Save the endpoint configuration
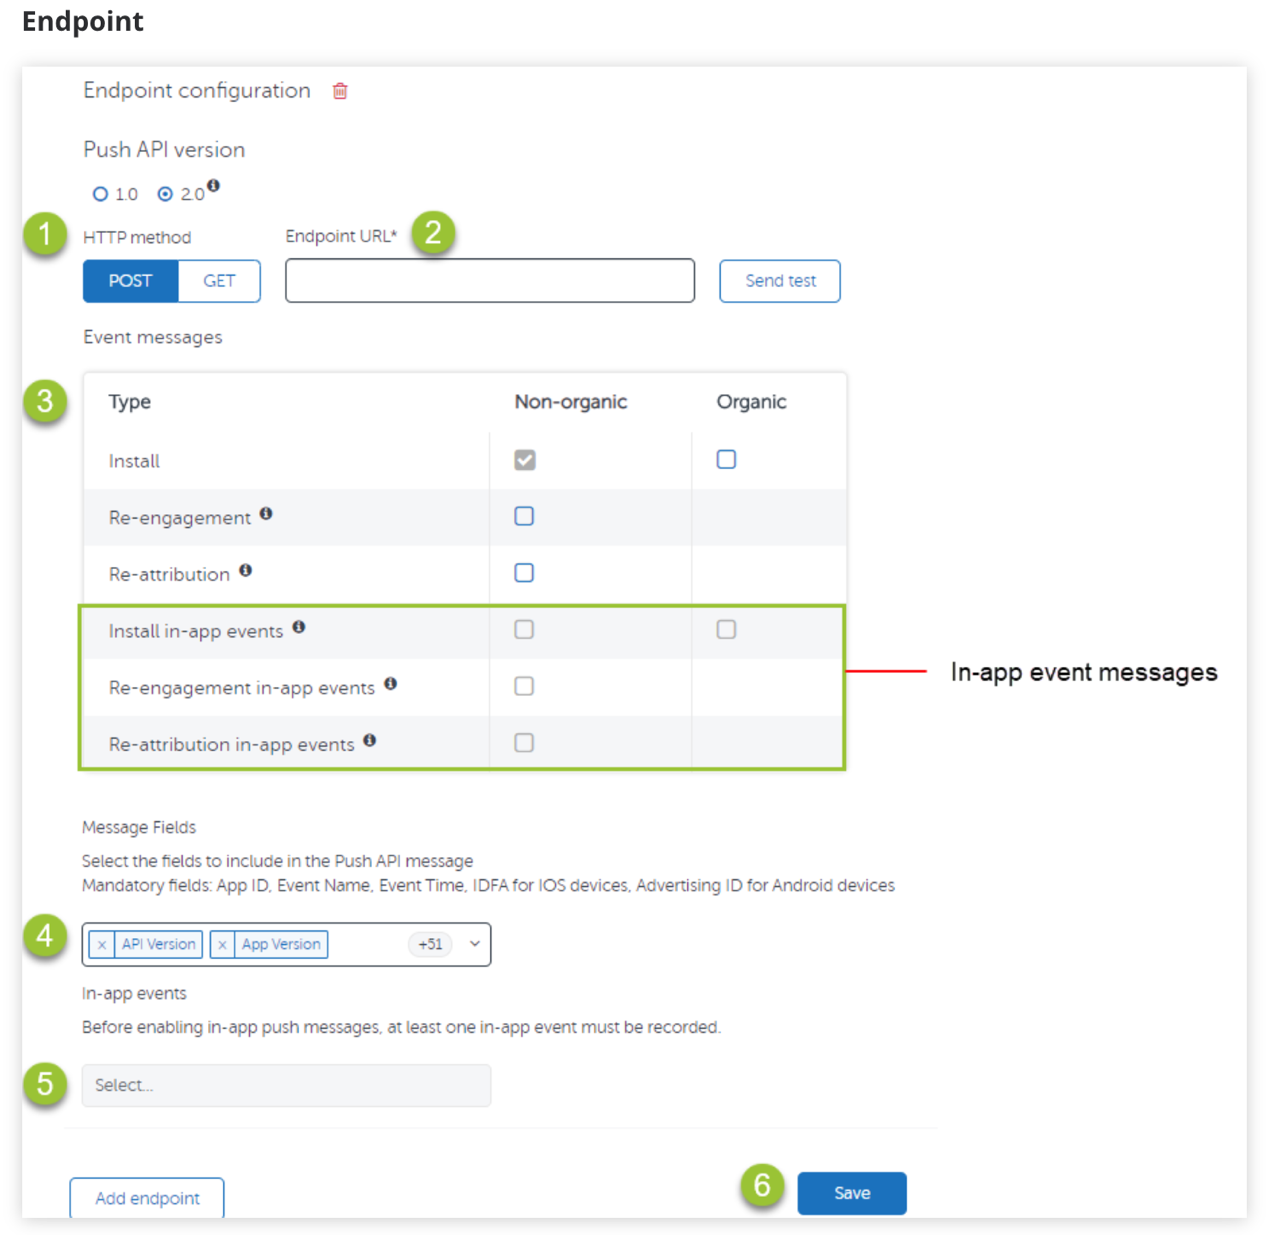 851,1192
